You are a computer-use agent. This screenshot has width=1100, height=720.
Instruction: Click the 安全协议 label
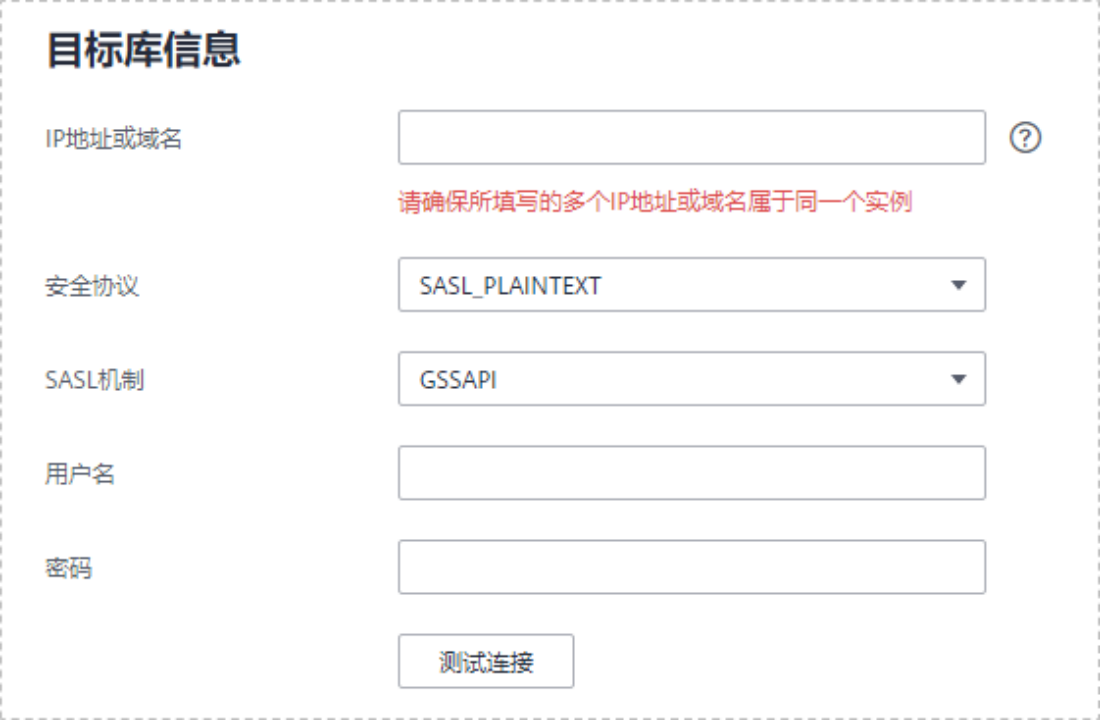click(x=92, y=286)
